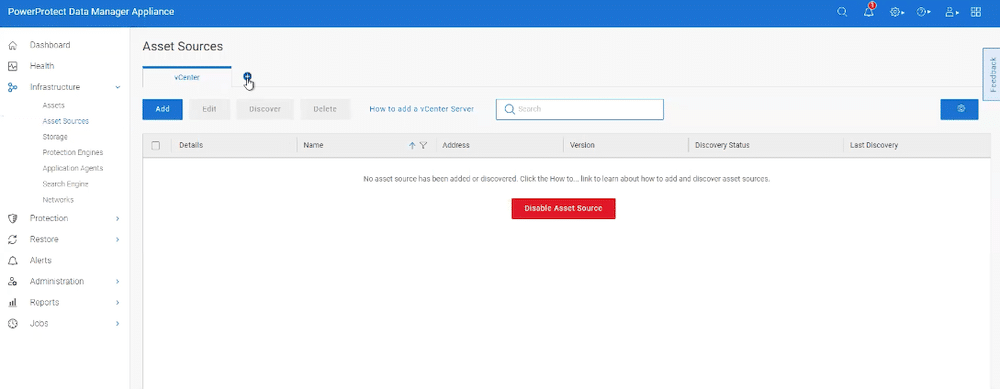This screenshot has width=1000, height=389.
Task: Click the Last Discovery column header
Action: tap(874, 145)
